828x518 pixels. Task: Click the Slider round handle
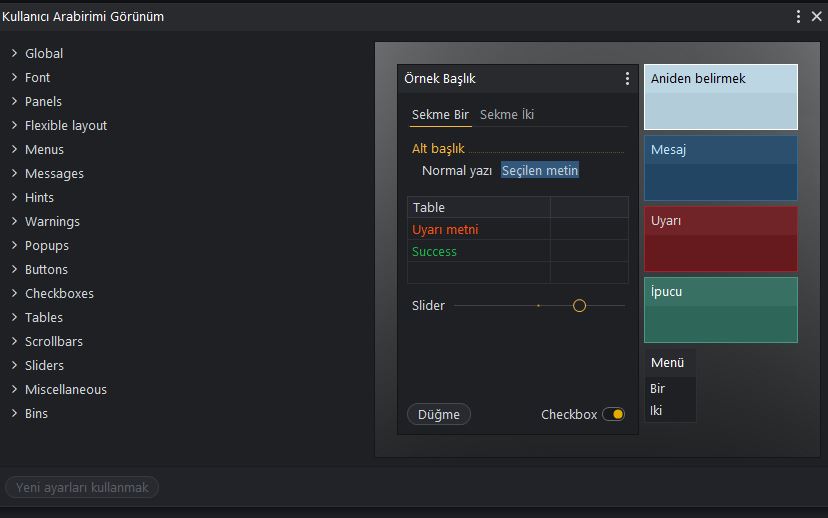point(579,306)
